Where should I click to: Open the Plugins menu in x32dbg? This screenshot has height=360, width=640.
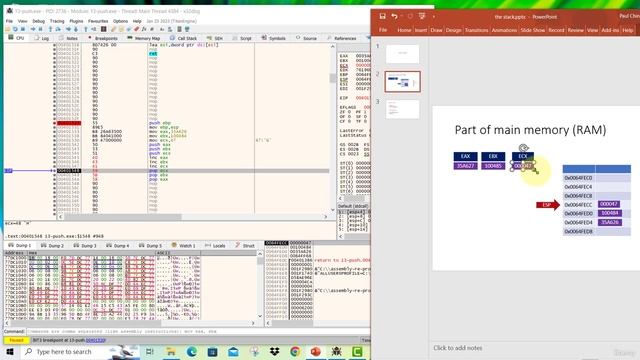coord(76,21)
